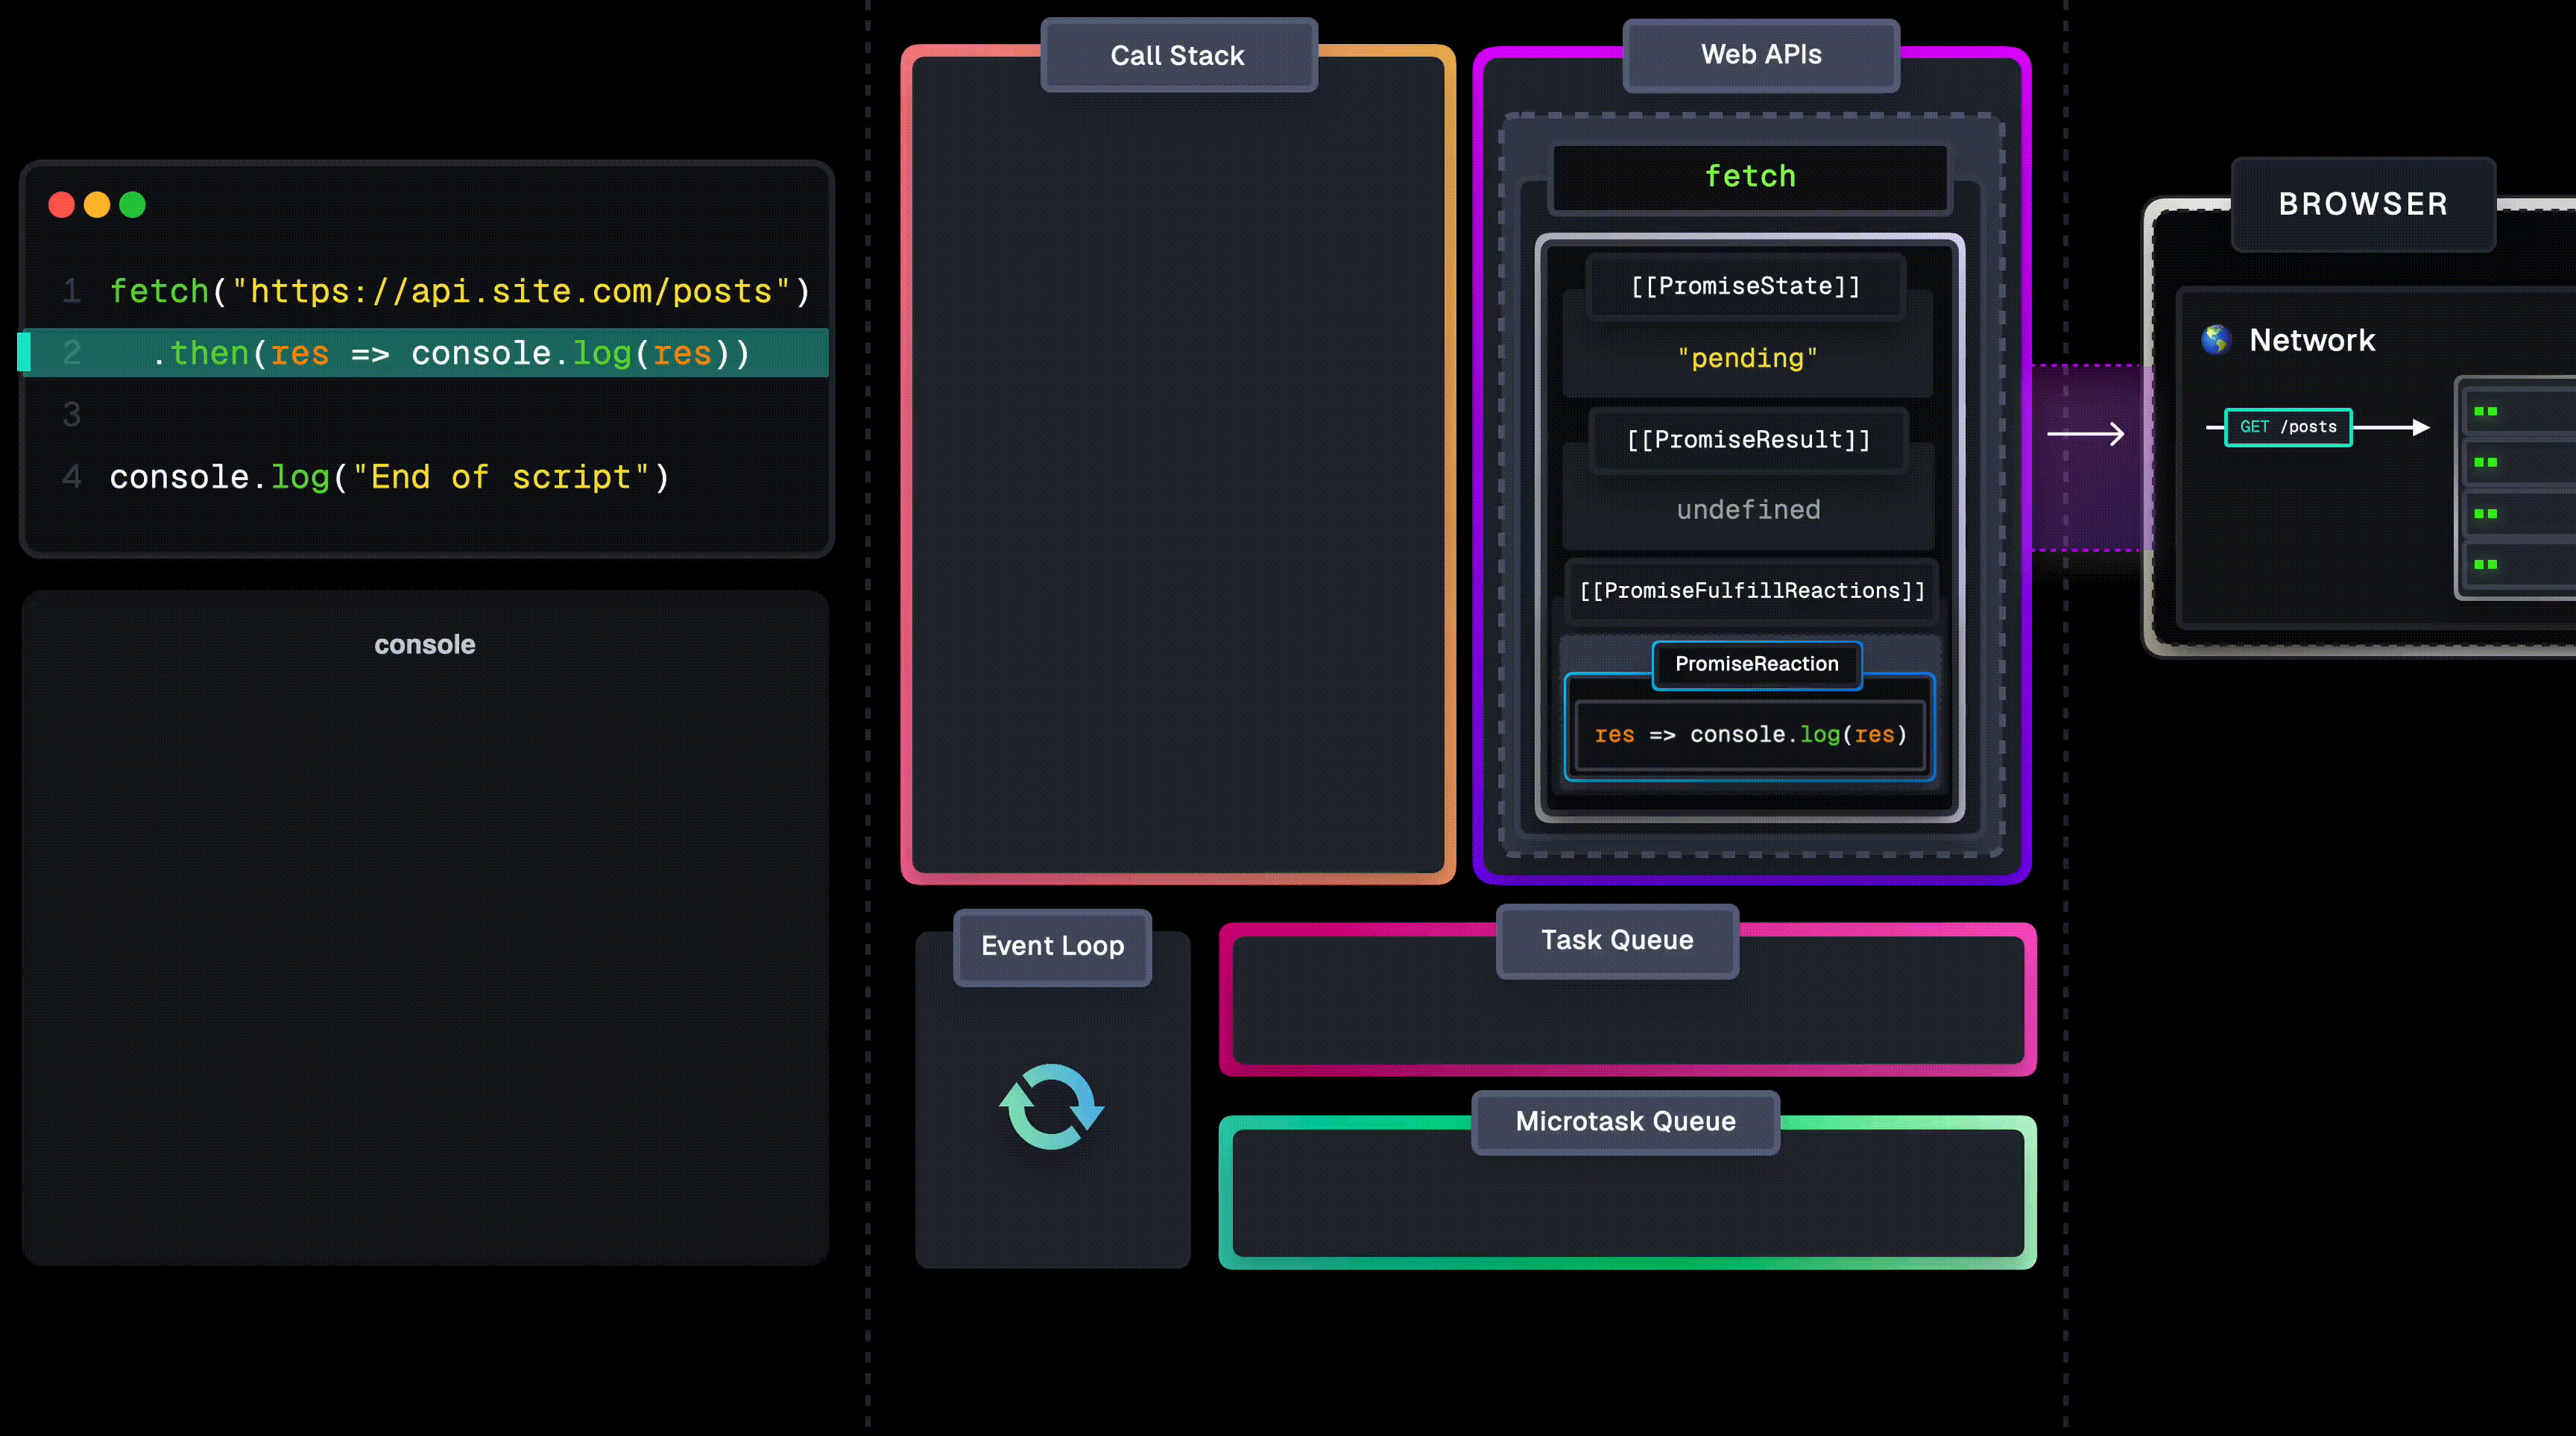
Task: Click the red dot in the code window
Action: click(x=62, y=205)
